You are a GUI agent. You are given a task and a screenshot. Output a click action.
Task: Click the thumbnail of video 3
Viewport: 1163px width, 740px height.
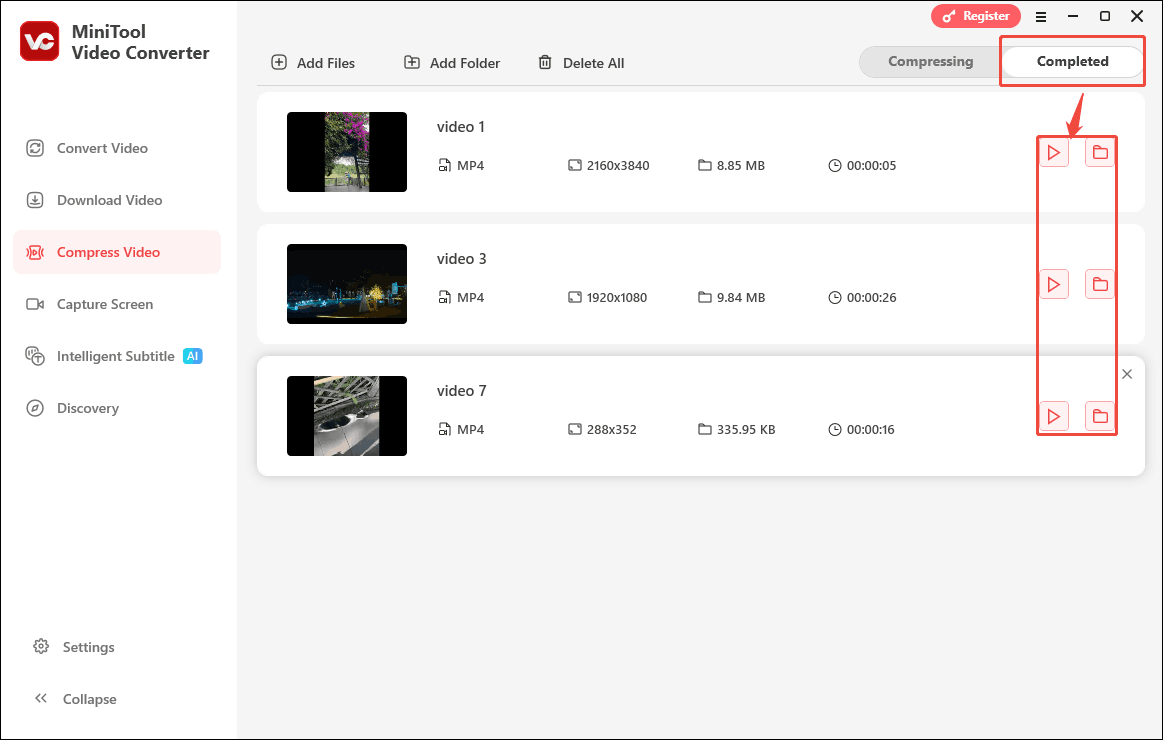[x=347, y=284]
